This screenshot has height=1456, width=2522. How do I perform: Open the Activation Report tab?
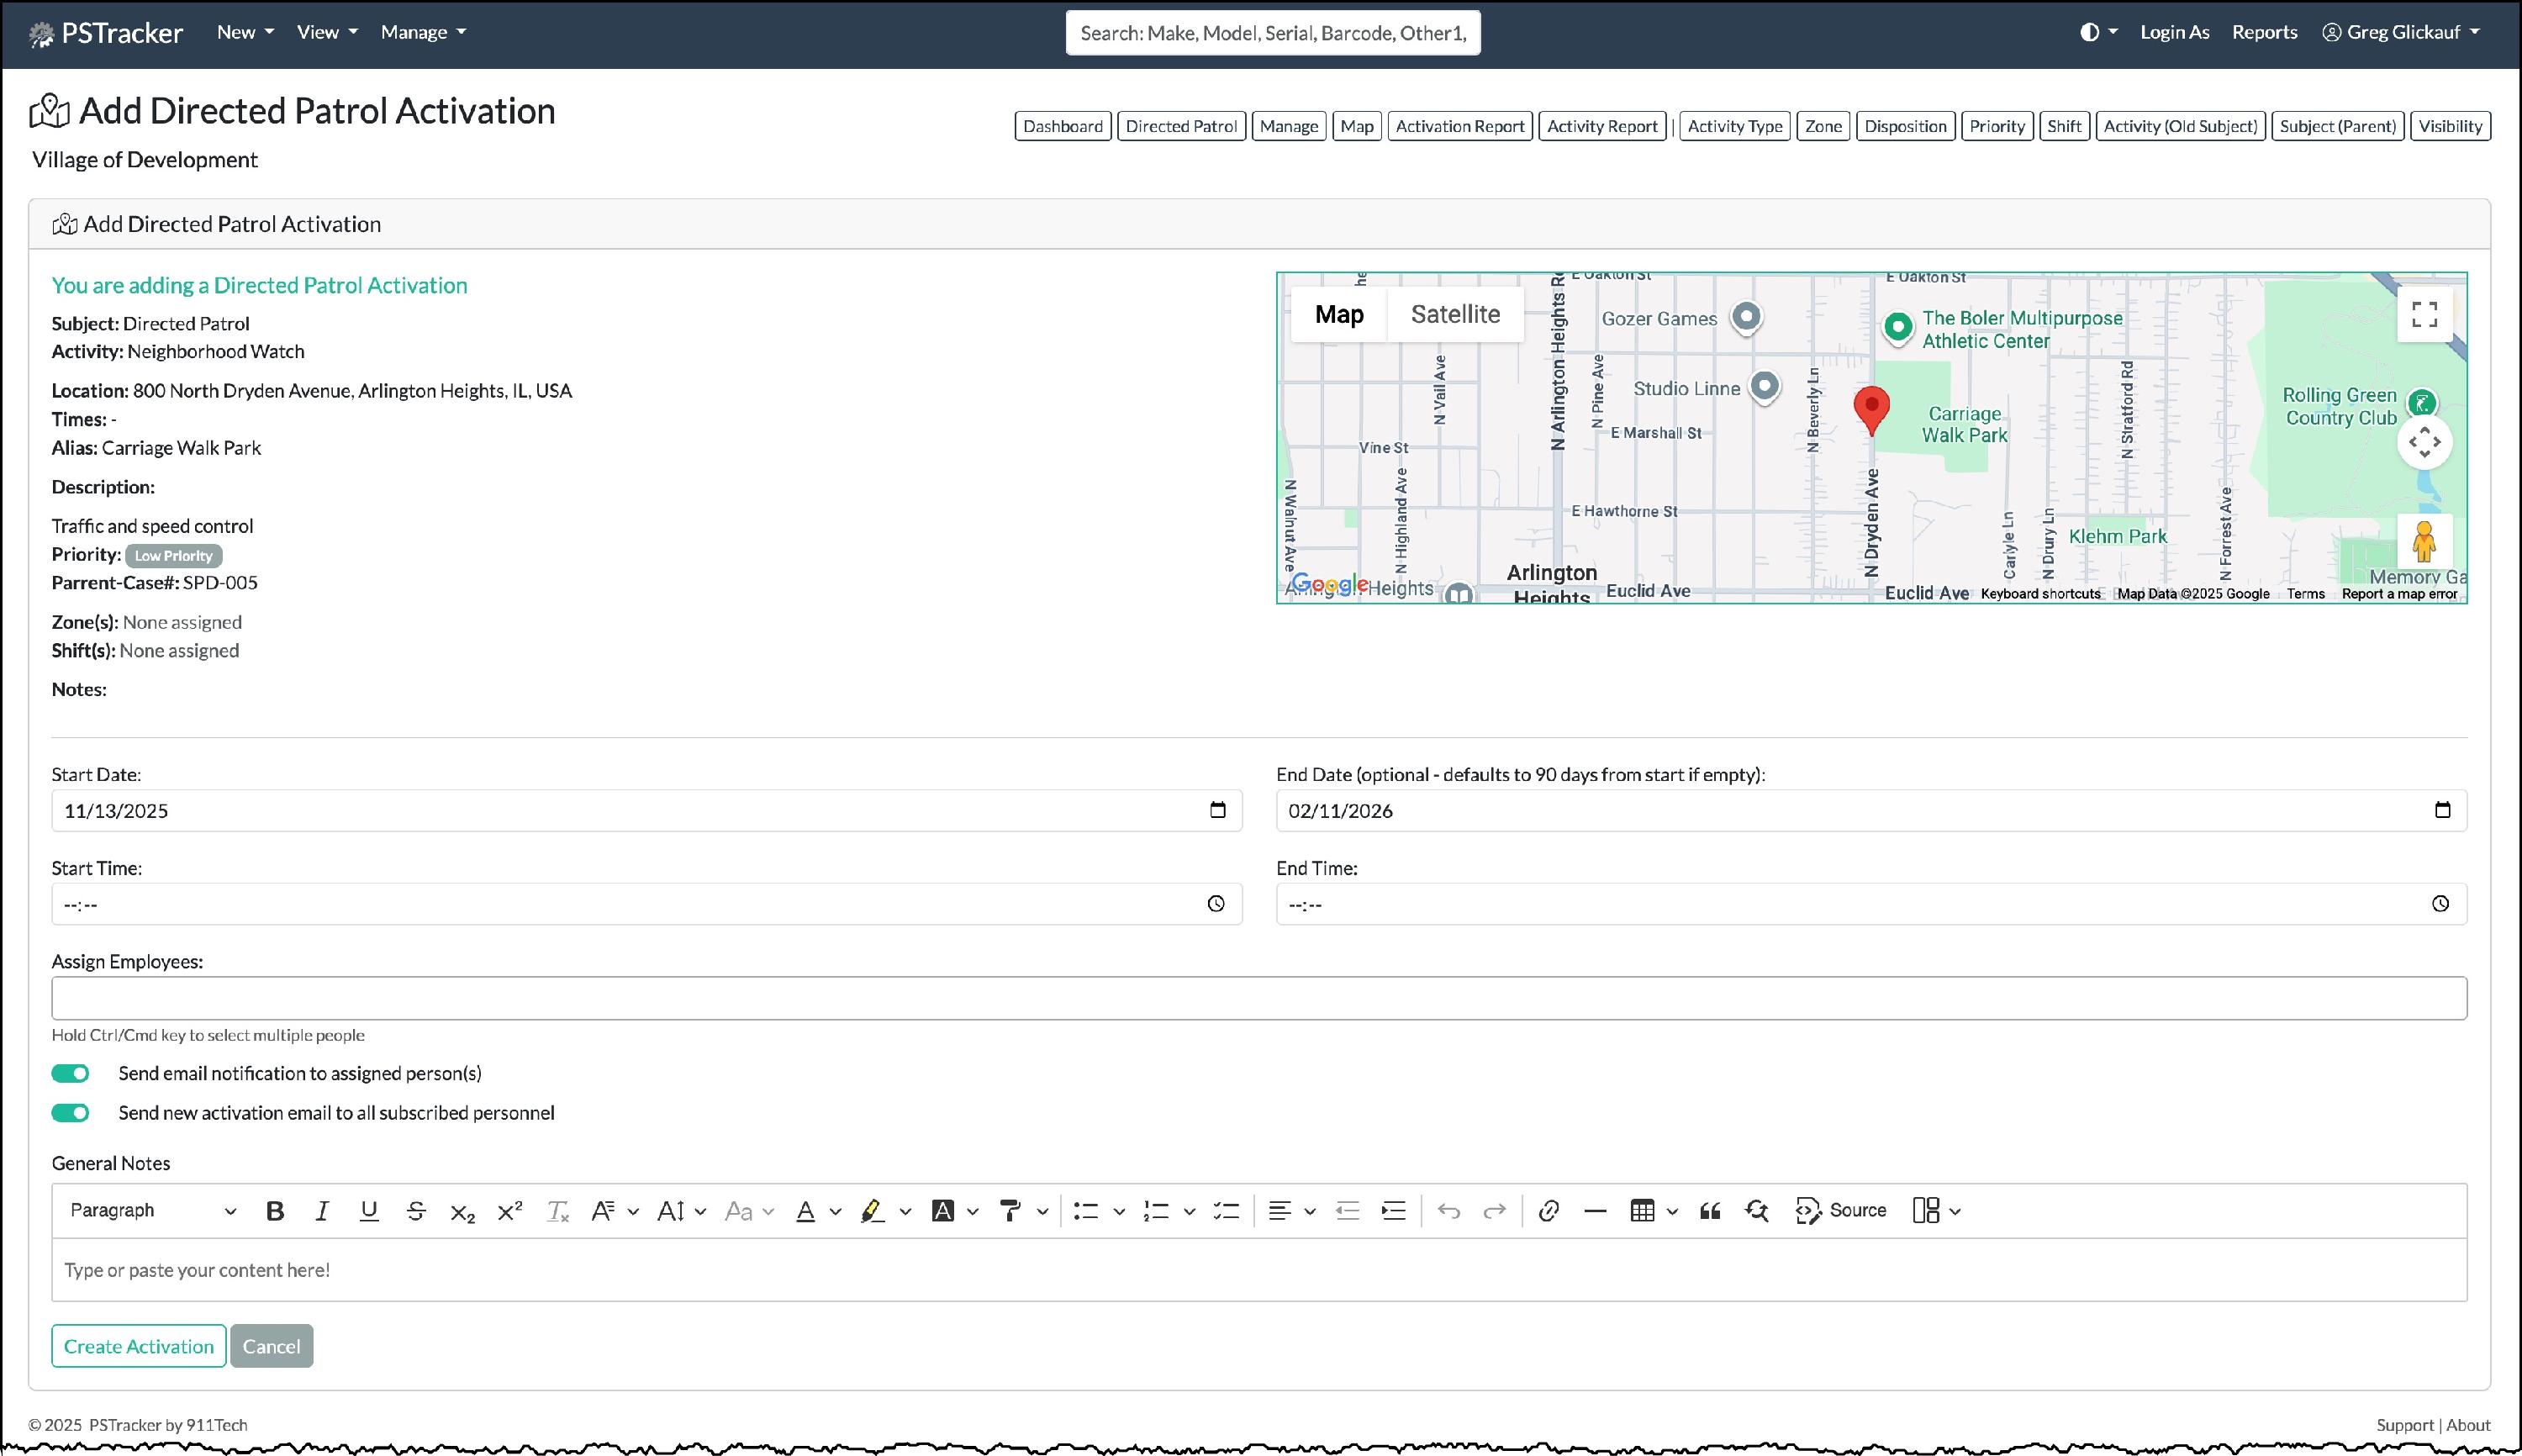[x=1459, y=126]
